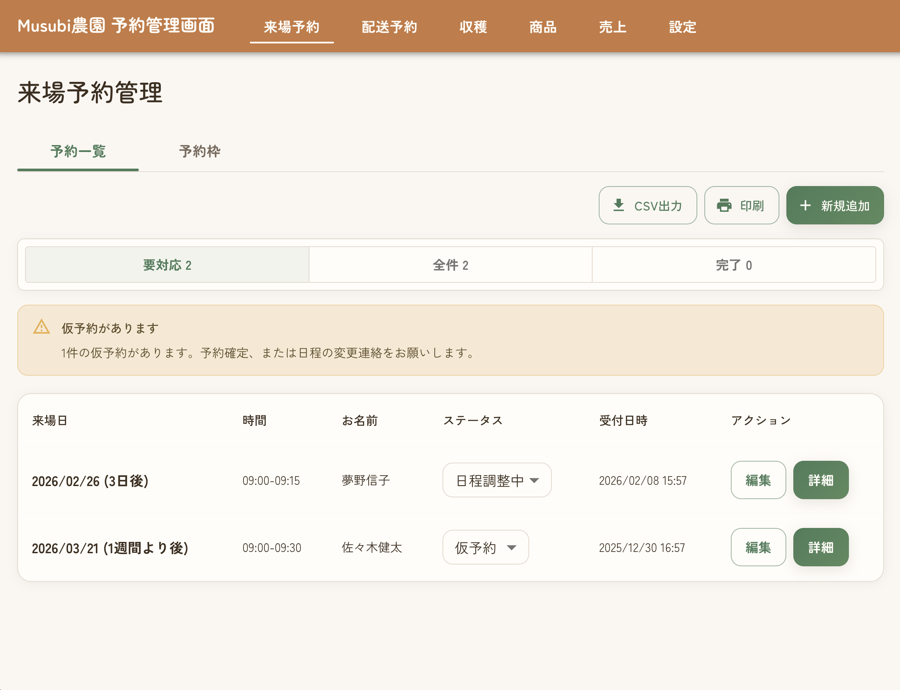The width and height of the screenshot is (900, 690).
Task: Click 編集 for 佐々木健太's reservation
Action: pyautogui.click(x=758, y=547)
